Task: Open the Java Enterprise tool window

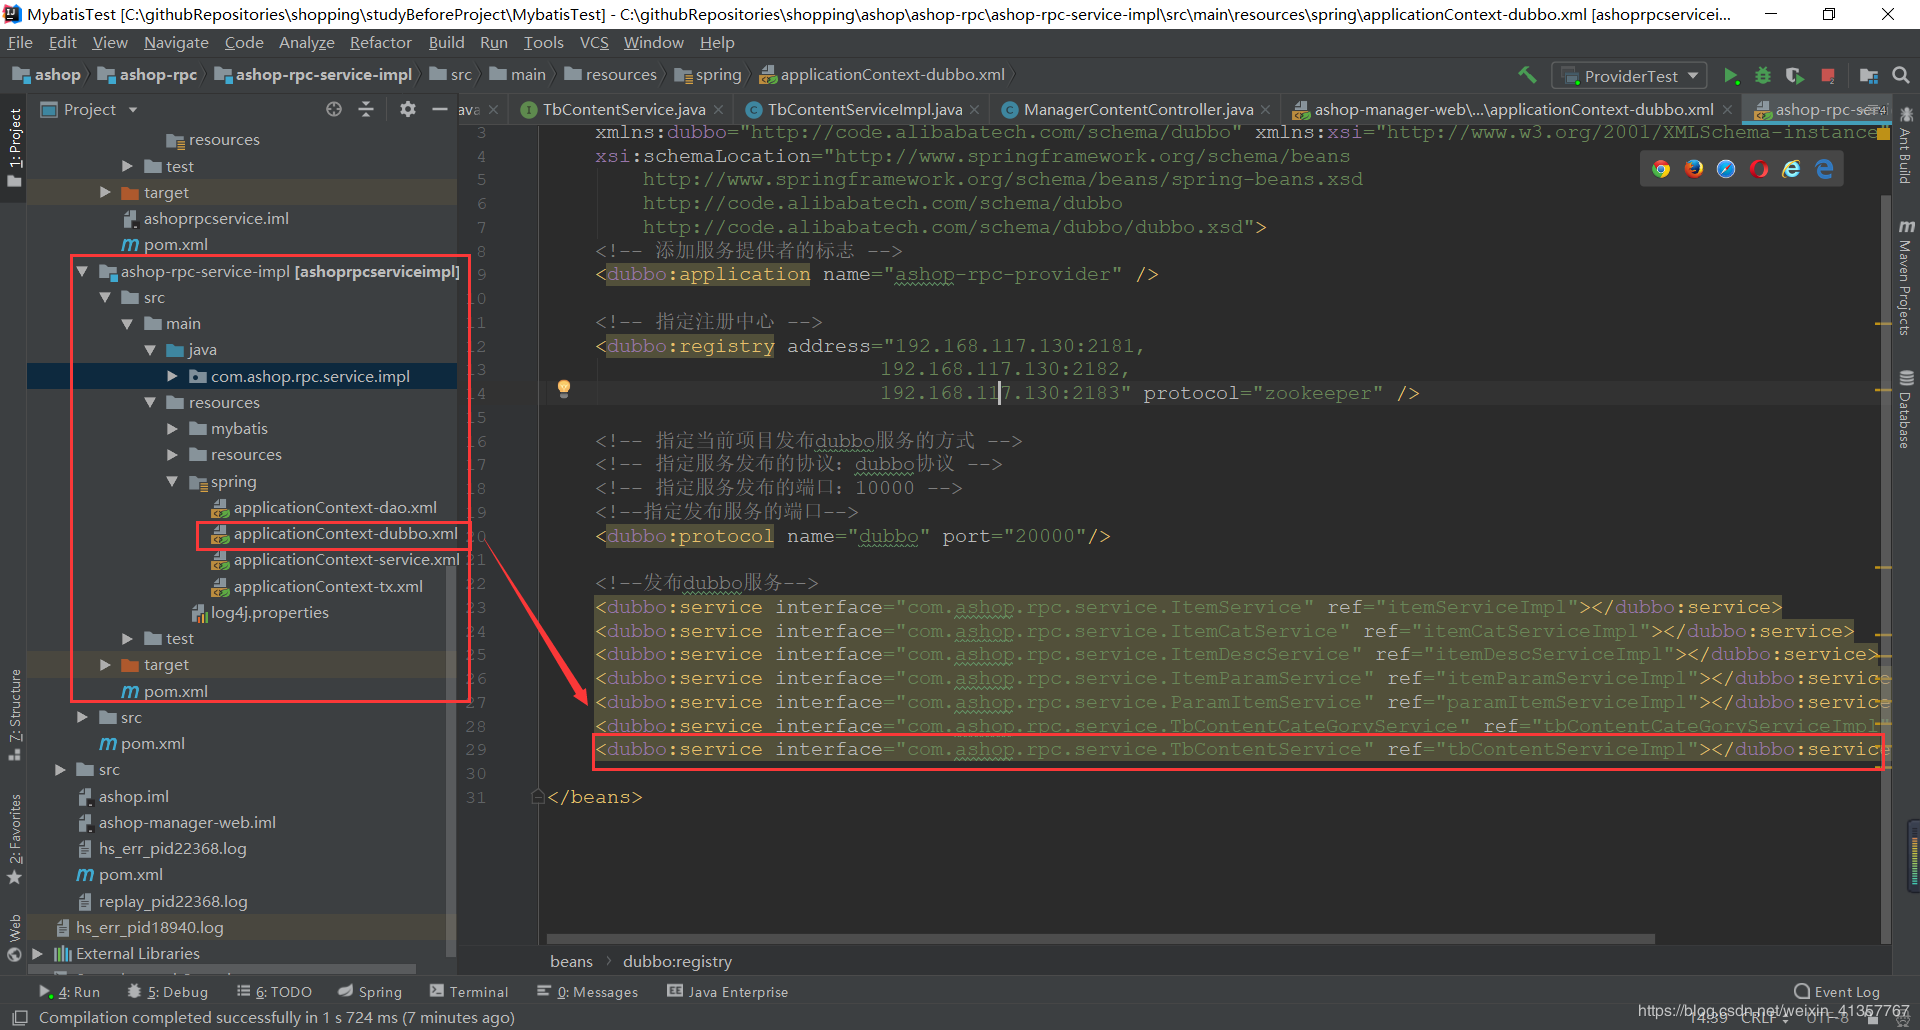Action: pyautogui.click(x=728, y=992)
